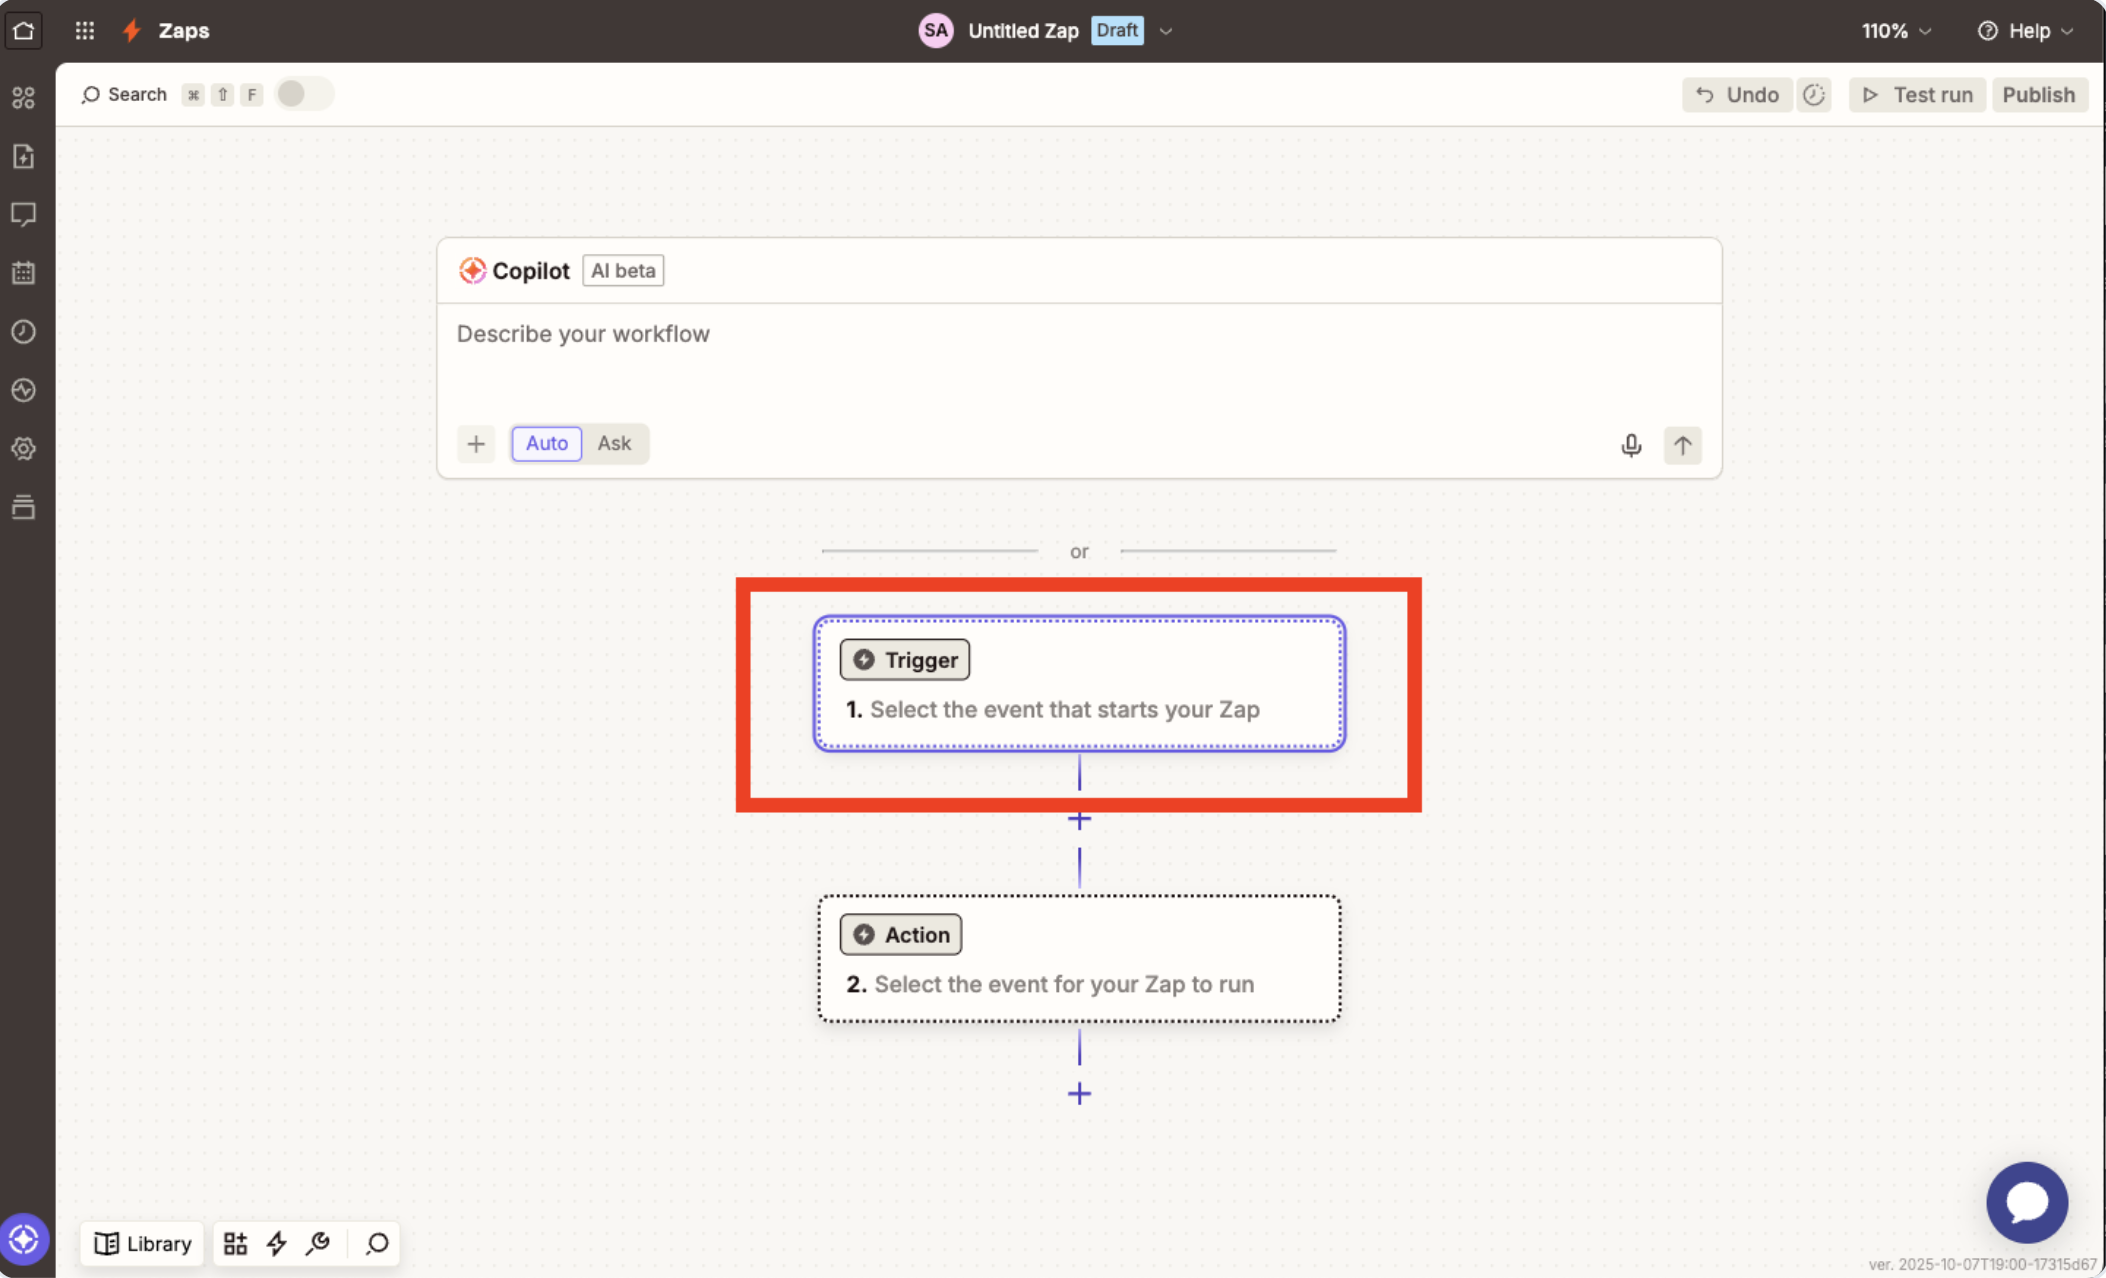Click the magnifier icon in bottom toolbar
The width and height of the screenshot is (2106, 1278).
click(377, 1243)
